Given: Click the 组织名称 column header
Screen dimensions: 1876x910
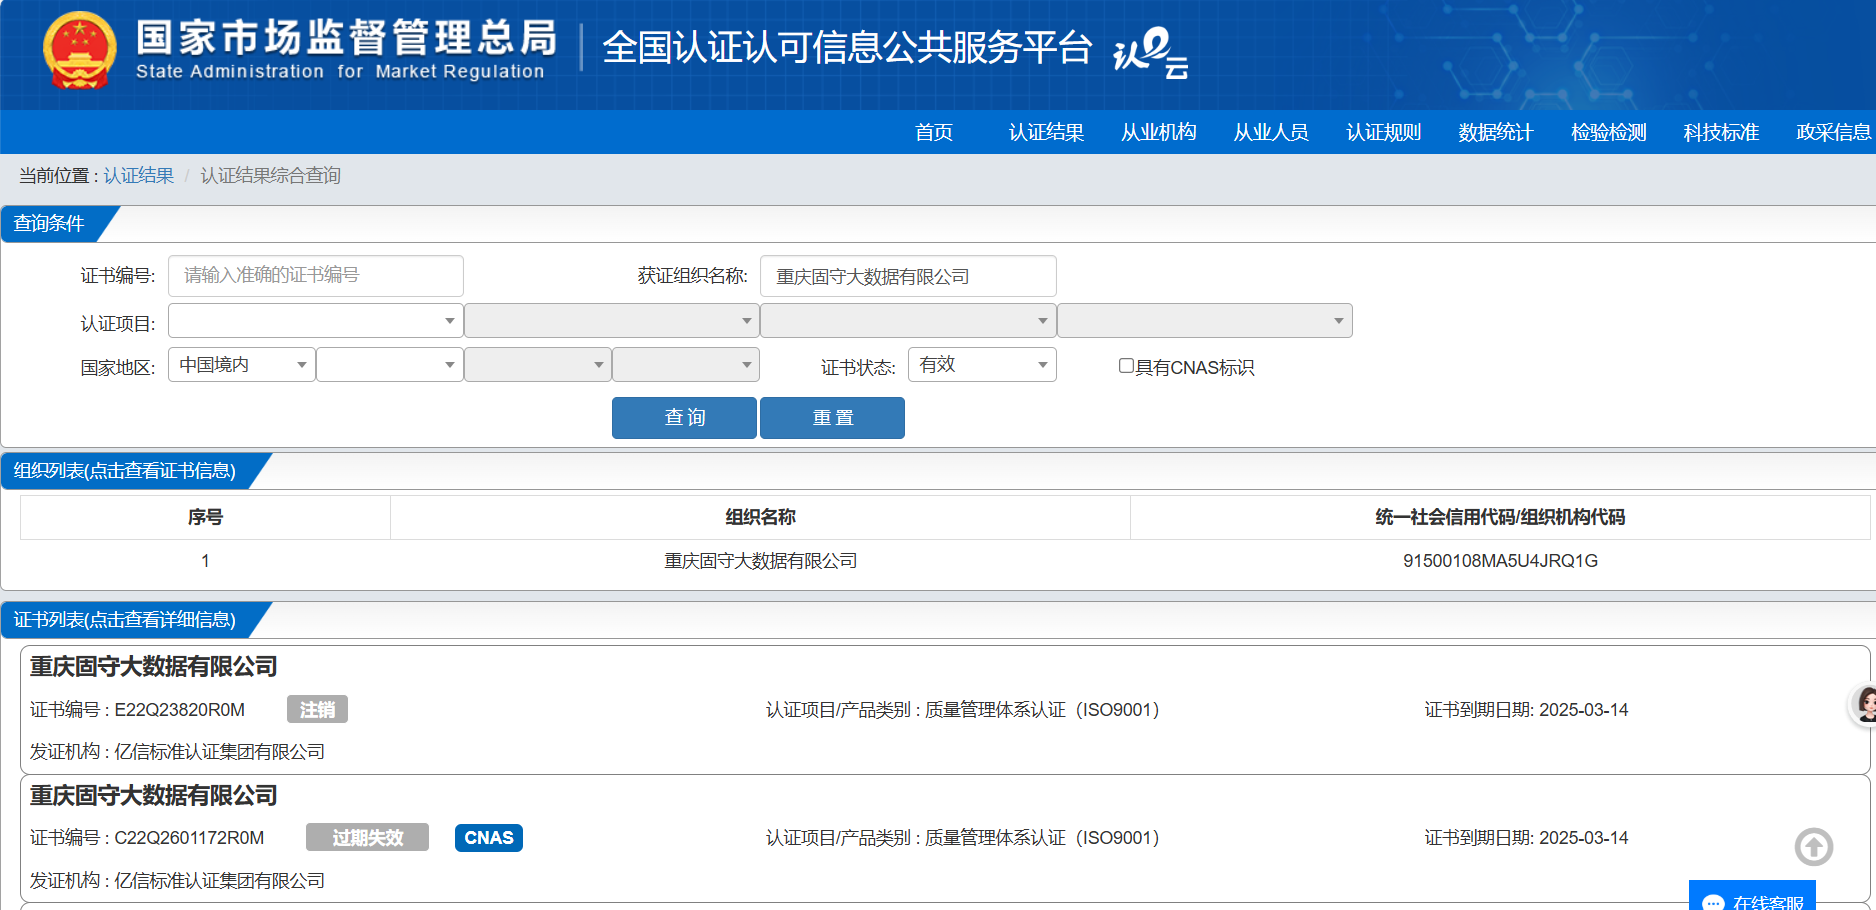Looking at the screenshot, I should click(x=760, y=517).
